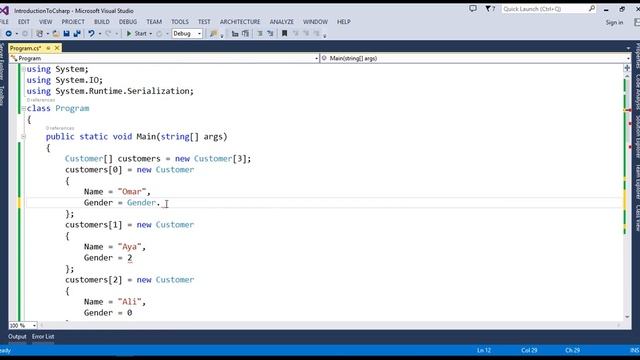The width and height of the screenshot is (640, 360).
Task: Click the Undo arrow icon
Action: (x=91, y=33)
